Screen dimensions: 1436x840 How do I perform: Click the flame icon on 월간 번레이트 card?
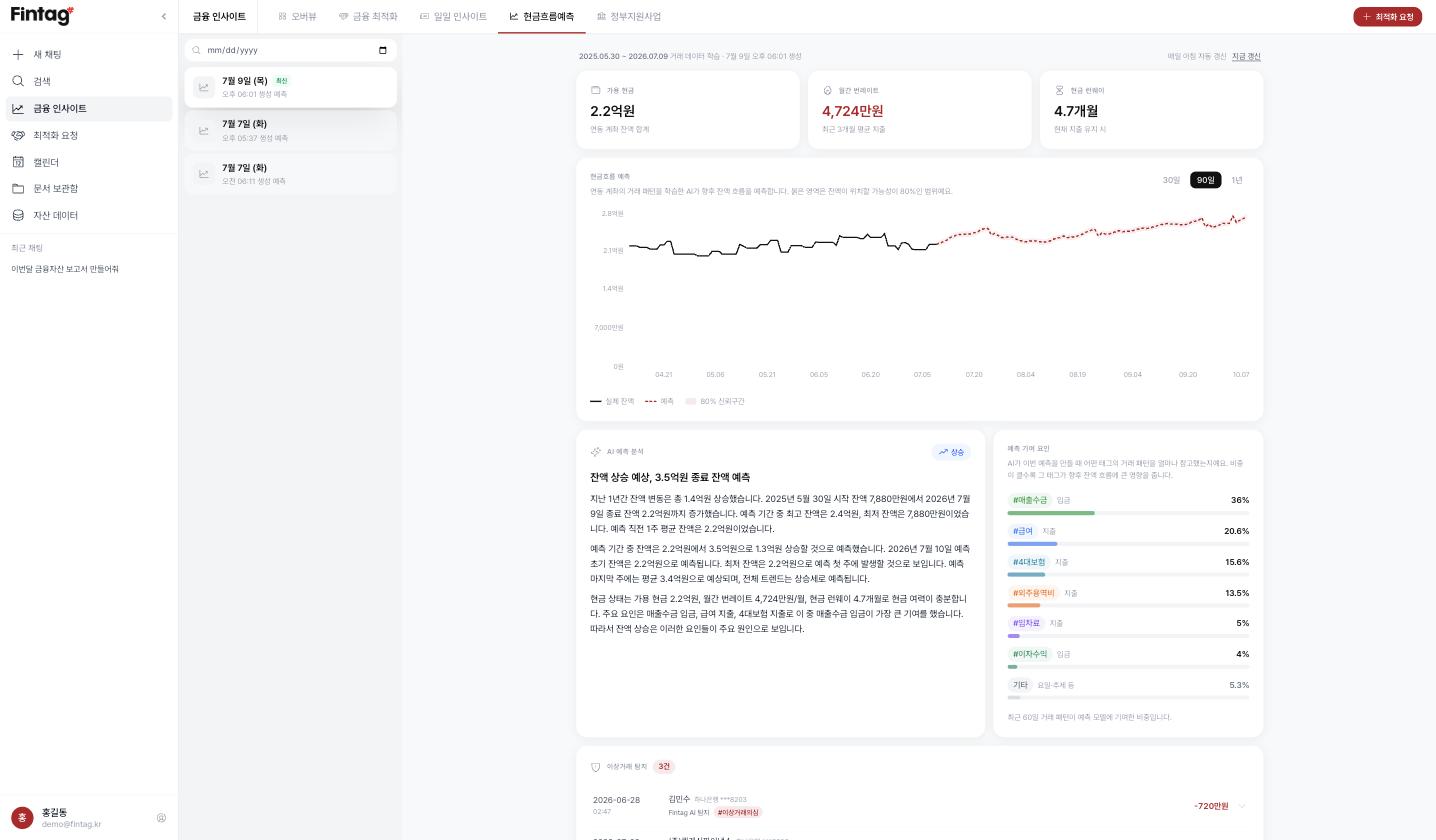coord(827,90)
